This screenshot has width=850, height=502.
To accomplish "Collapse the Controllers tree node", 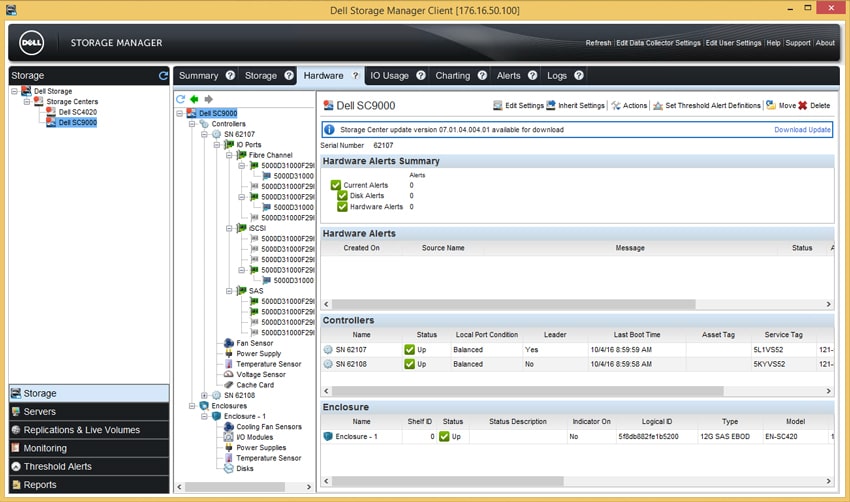I will click(x=192, y=124).
